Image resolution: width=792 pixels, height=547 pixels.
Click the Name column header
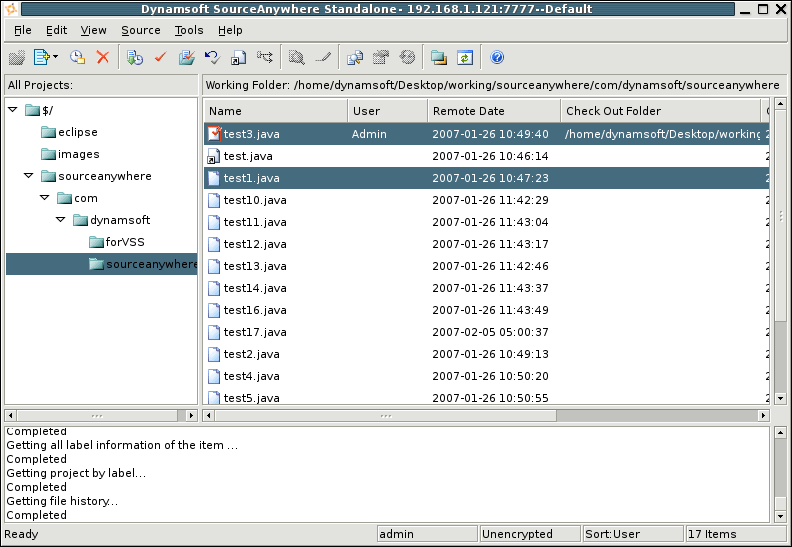275,111
